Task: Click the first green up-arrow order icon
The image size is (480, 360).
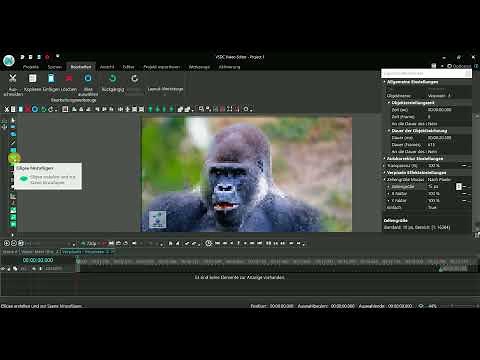Action: (x=150, y=109)
